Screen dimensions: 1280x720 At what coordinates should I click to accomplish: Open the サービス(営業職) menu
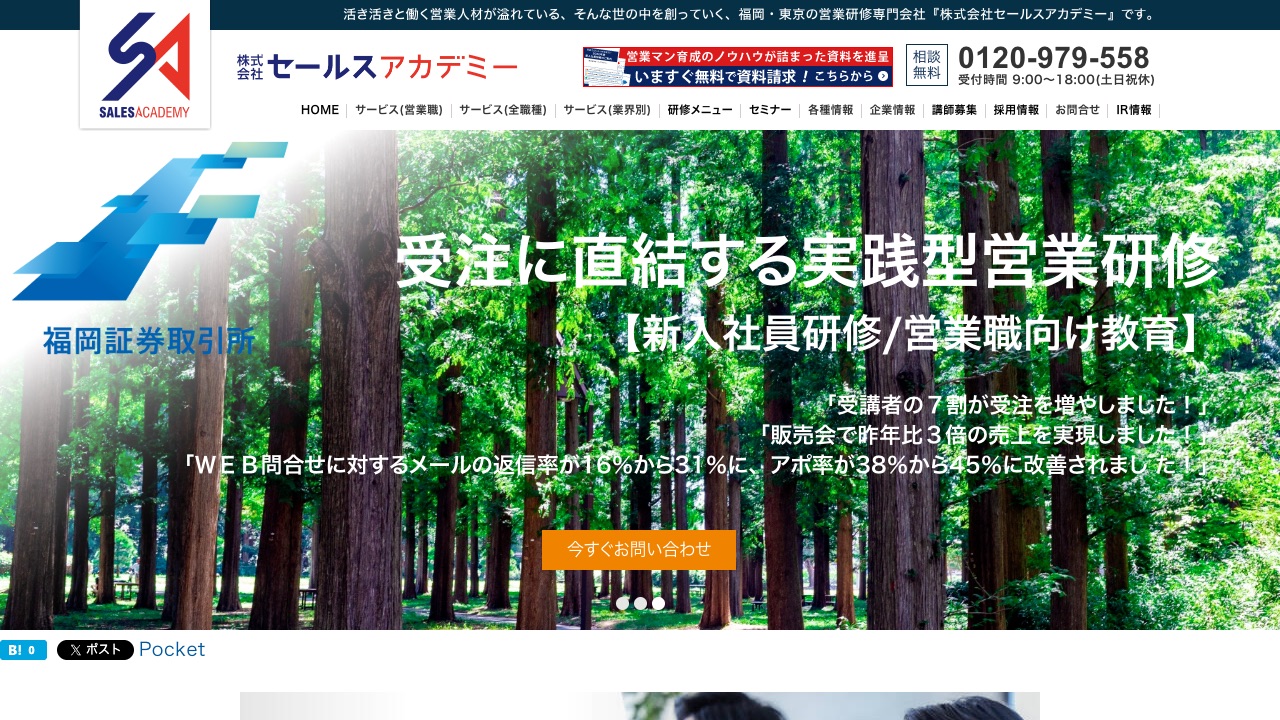pos(399,110)
